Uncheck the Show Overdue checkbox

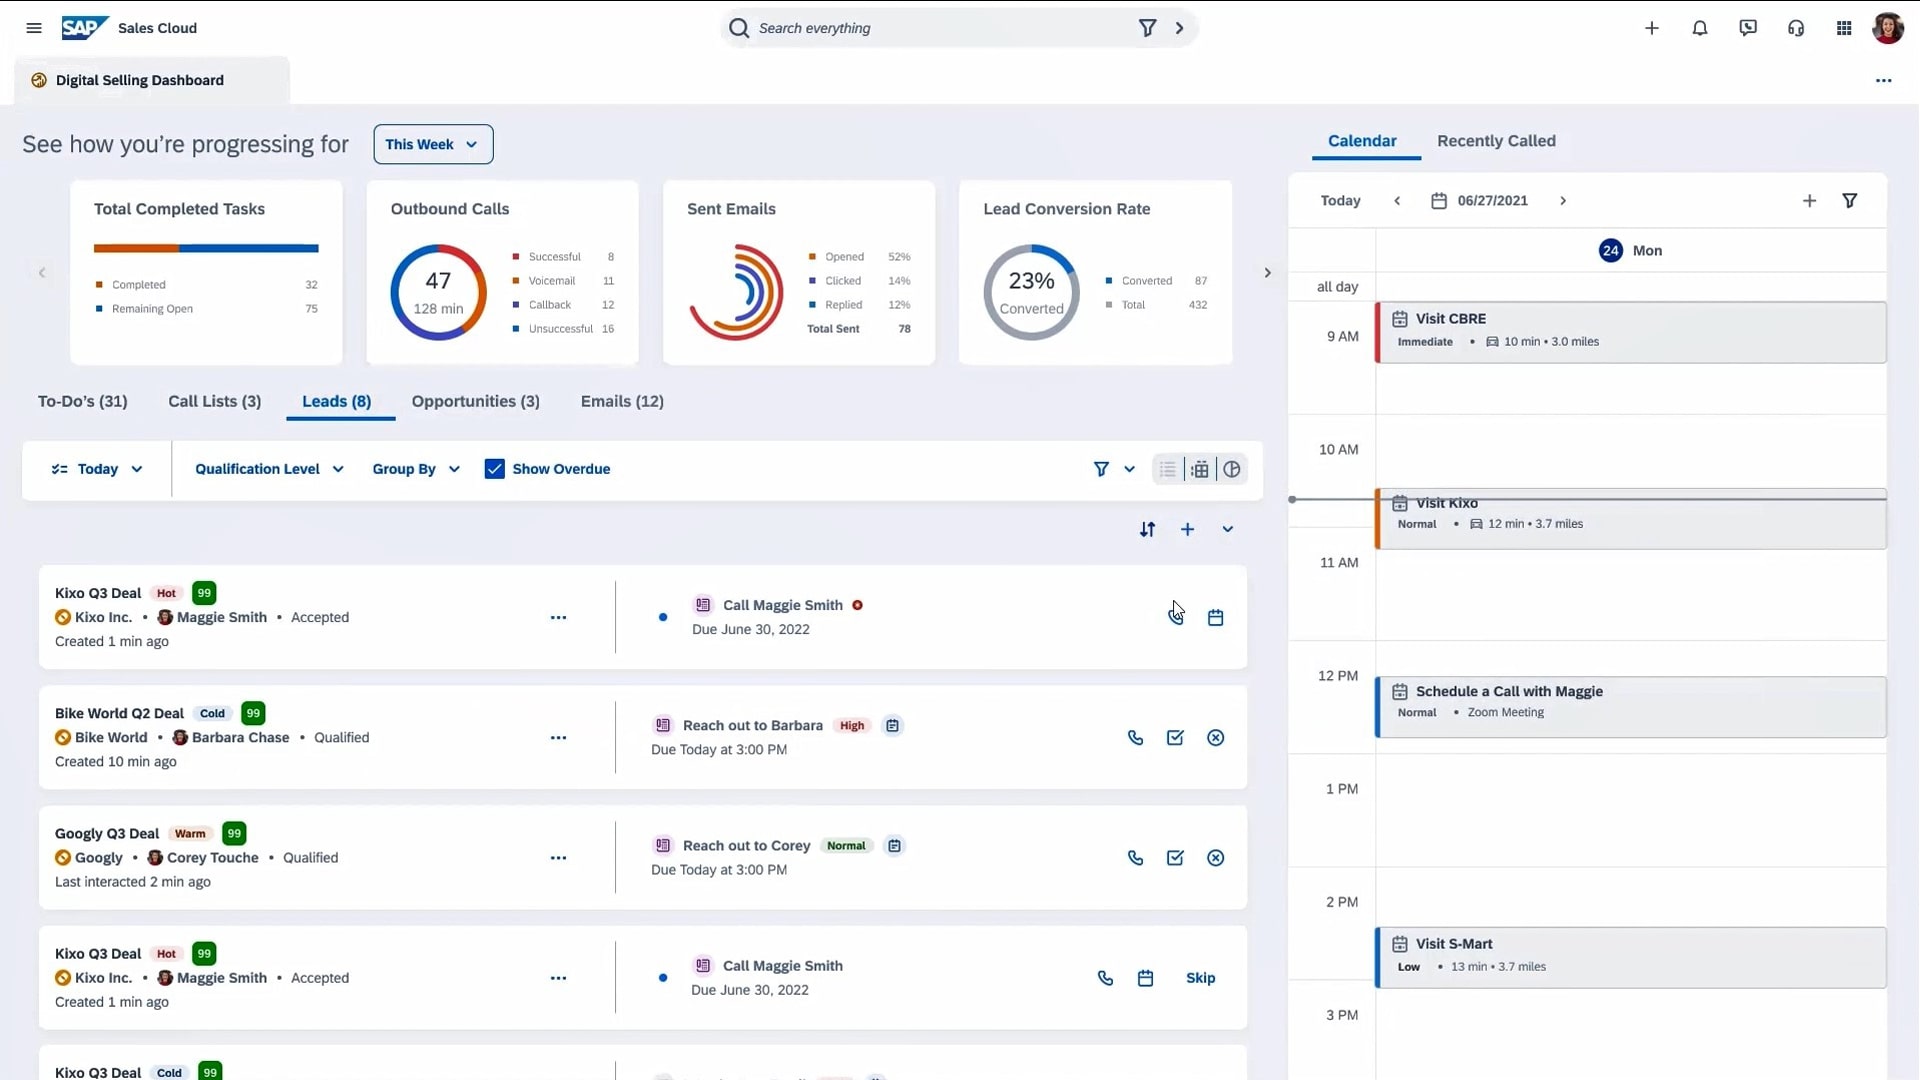pos(494,469)
